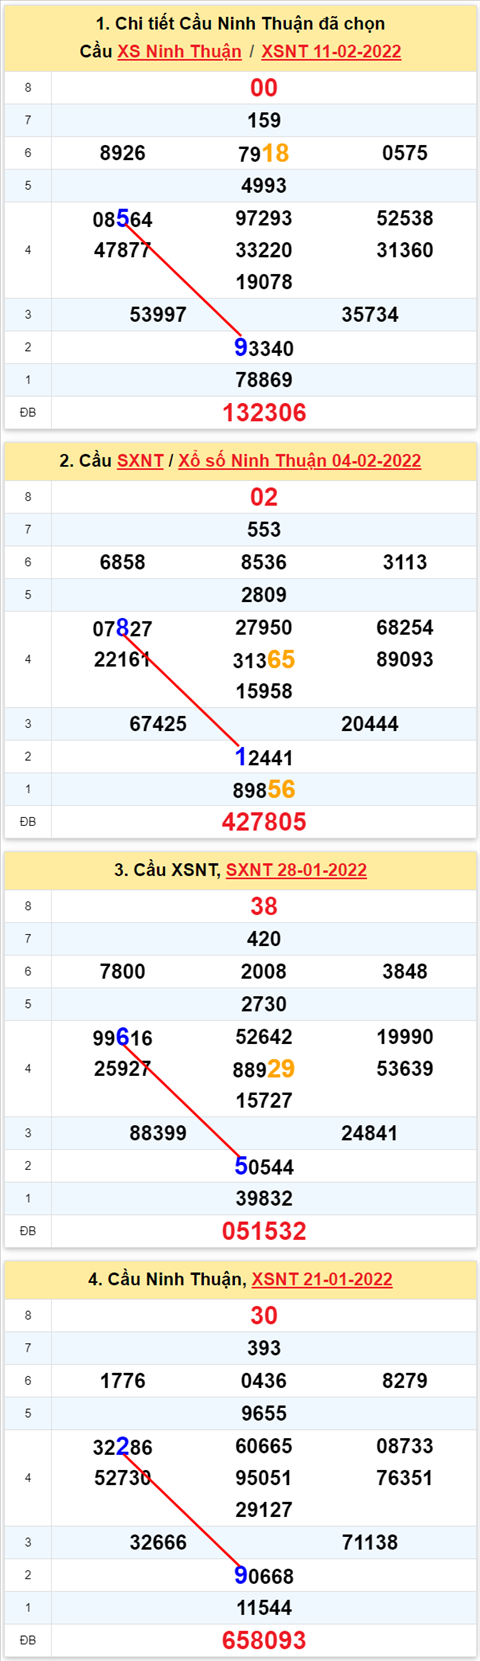This screenshot has width=480, height=1661.
Task: Select fourth prize number 76351
Action: coord(405,1477)
